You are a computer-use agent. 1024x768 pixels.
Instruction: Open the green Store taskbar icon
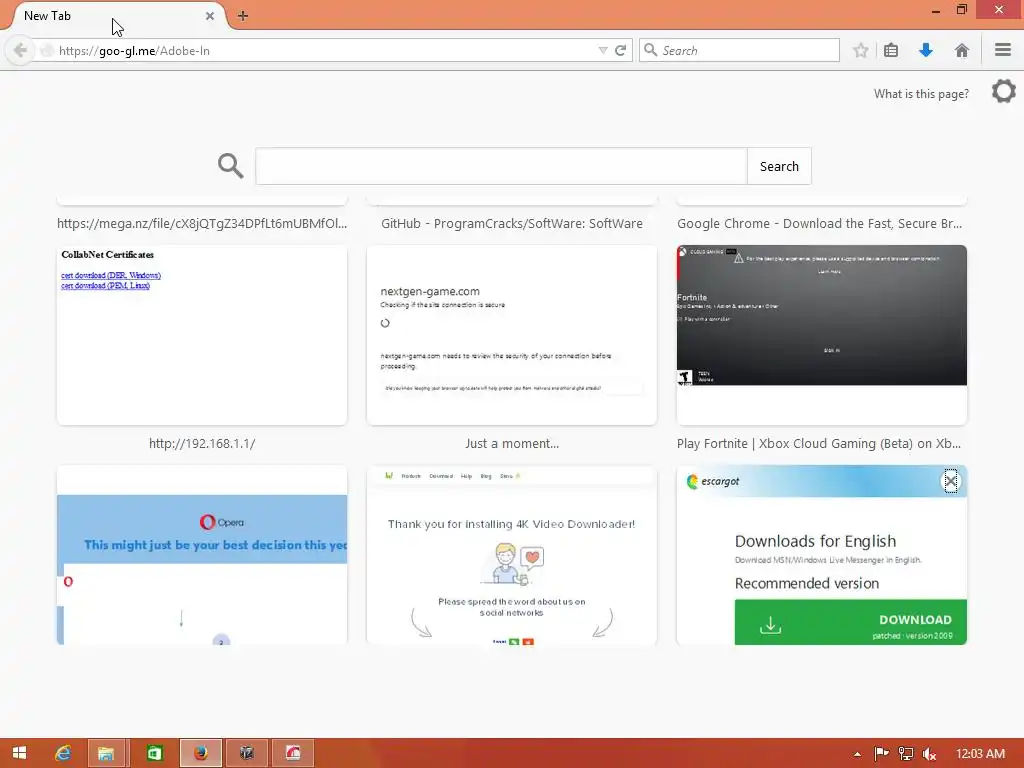(155, 753)
